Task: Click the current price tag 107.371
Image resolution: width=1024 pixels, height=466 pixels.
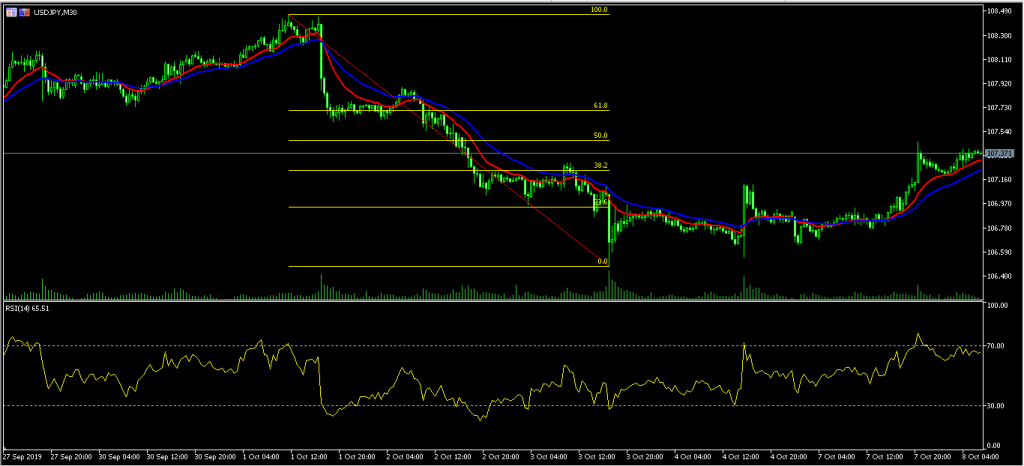Action: (x=999, y=153)
